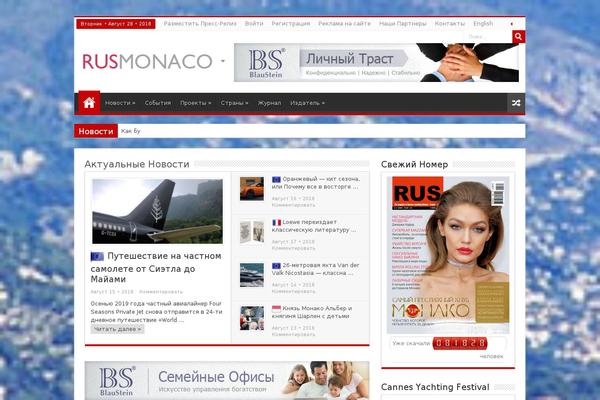Open the Новости dropdown menu
600x400 pixels.
coord(120,103)
